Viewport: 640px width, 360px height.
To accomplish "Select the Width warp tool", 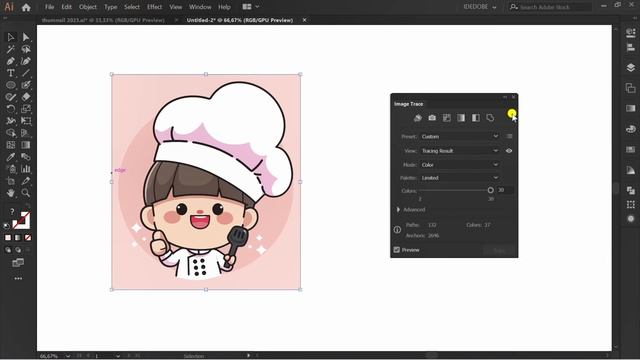I will pyautogui.click(x=11, y=121).
